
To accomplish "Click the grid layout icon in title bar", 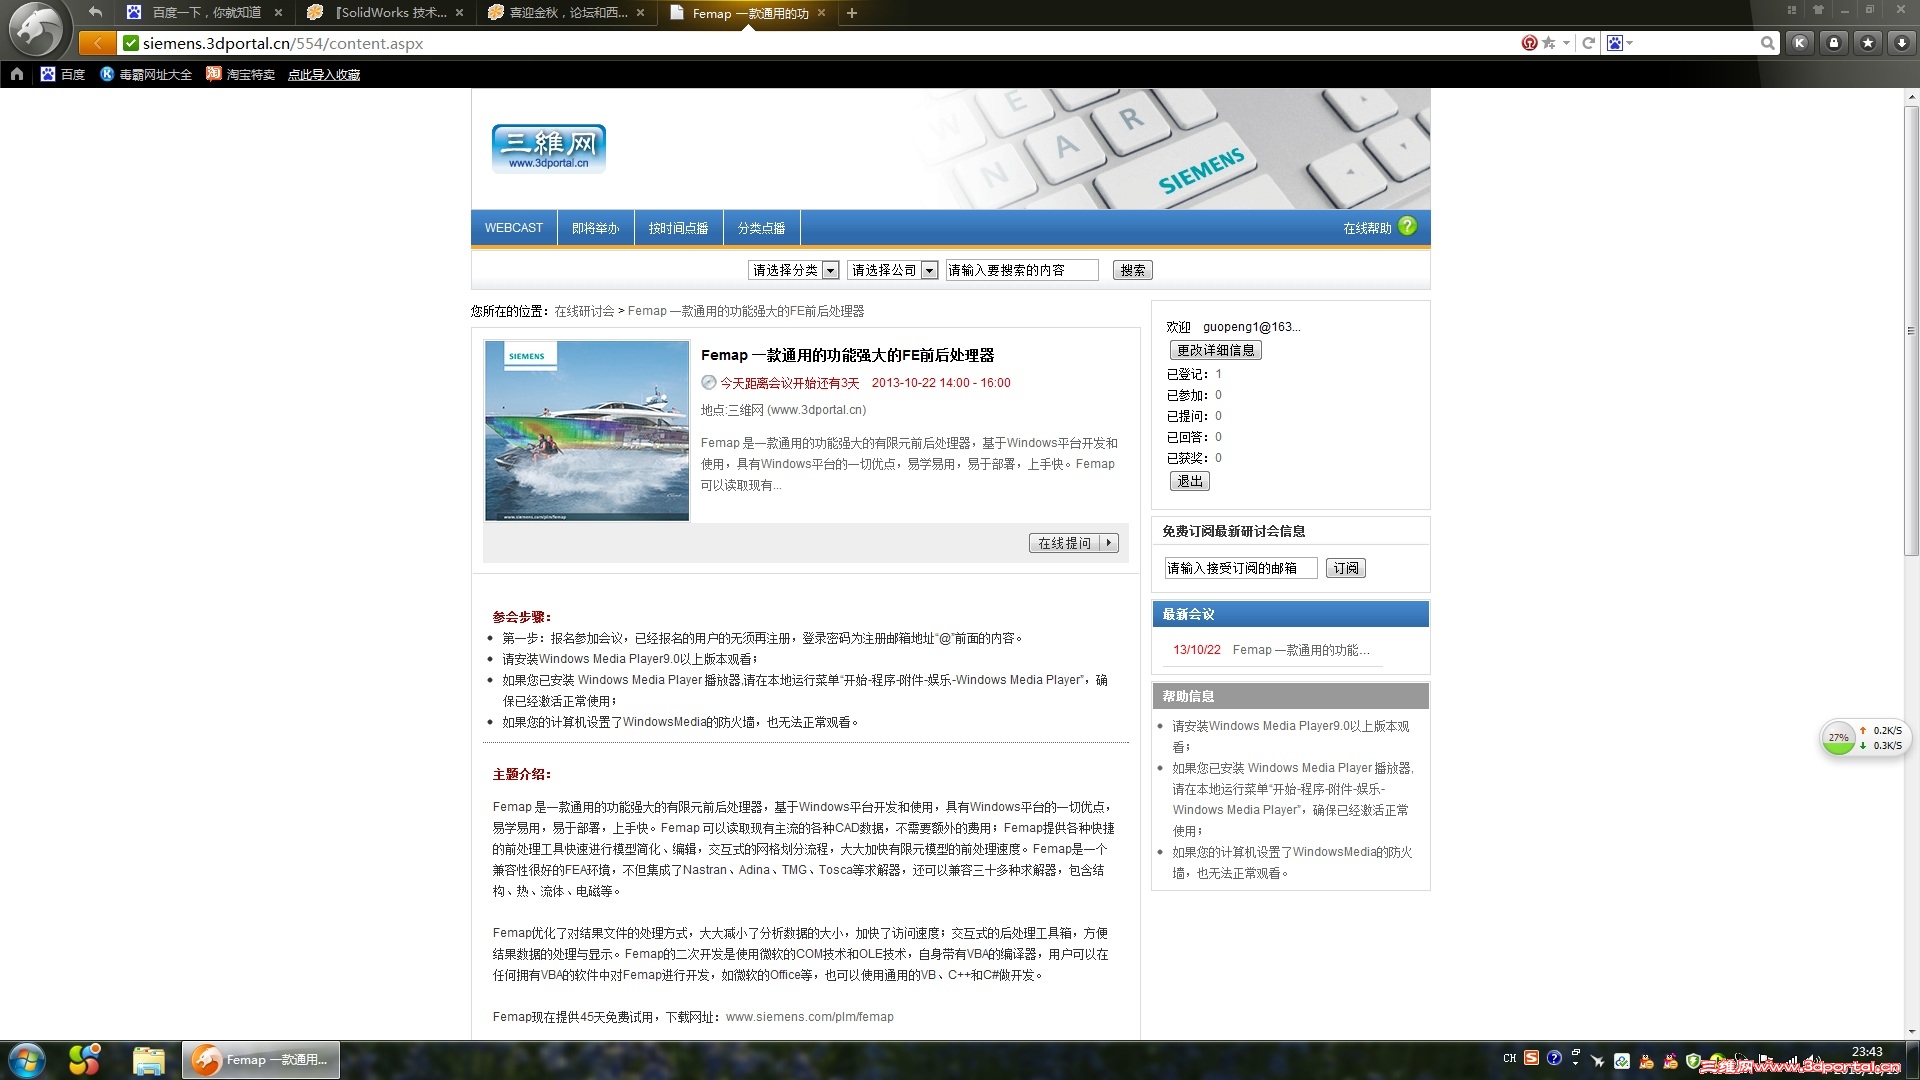I will [x=1792, y=10].
